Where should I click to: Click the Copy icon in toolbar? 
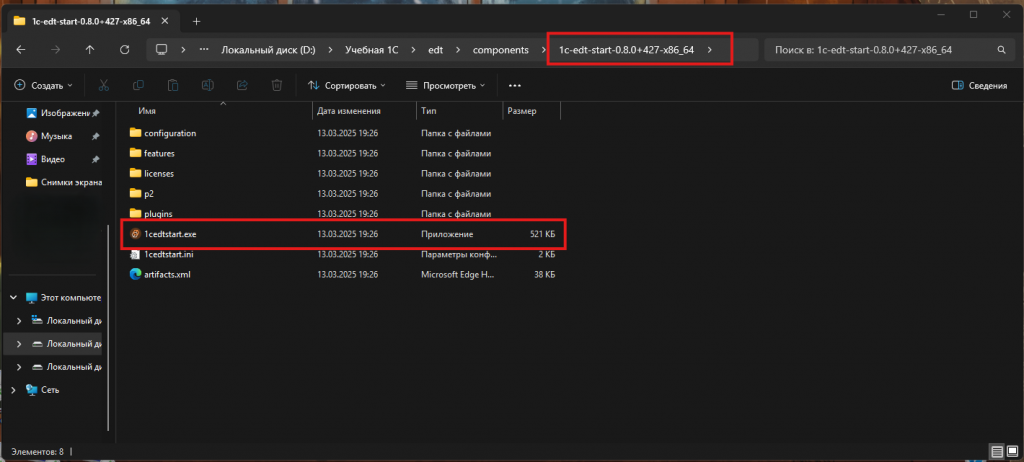138,85
